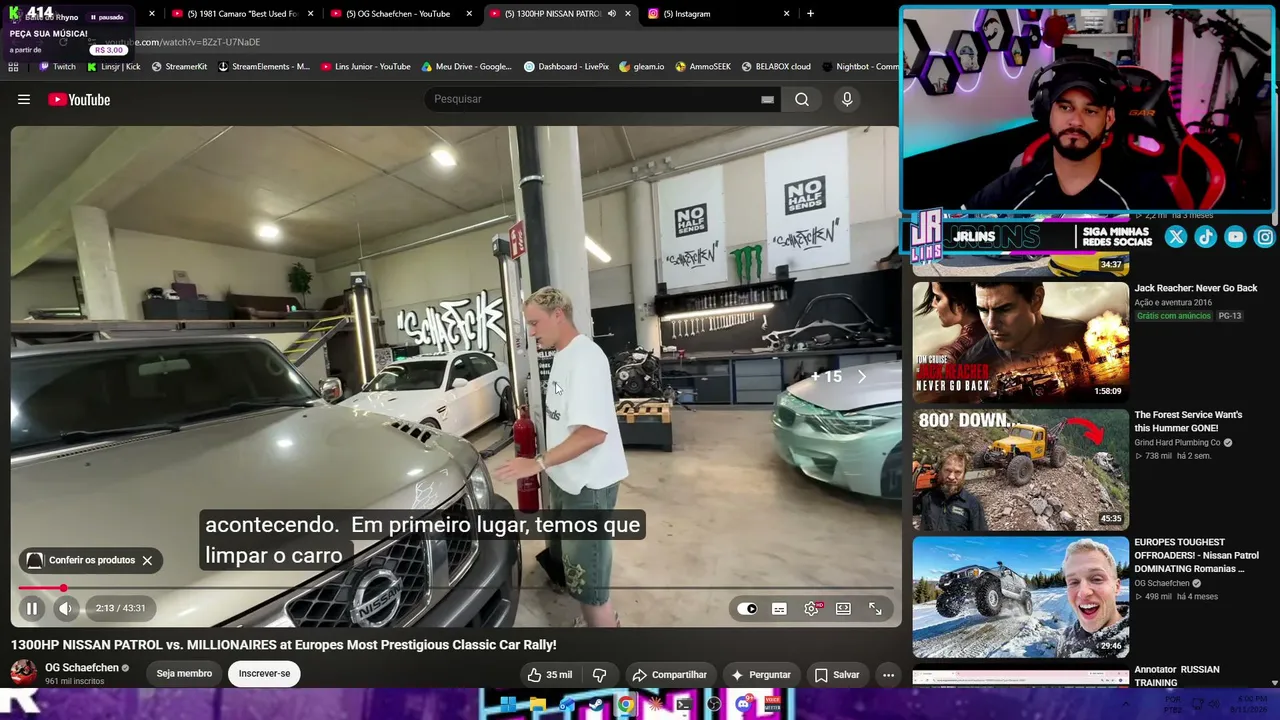The image size is (1280, 720).
Task: Switch the player to theater mode
Action: 843,608
